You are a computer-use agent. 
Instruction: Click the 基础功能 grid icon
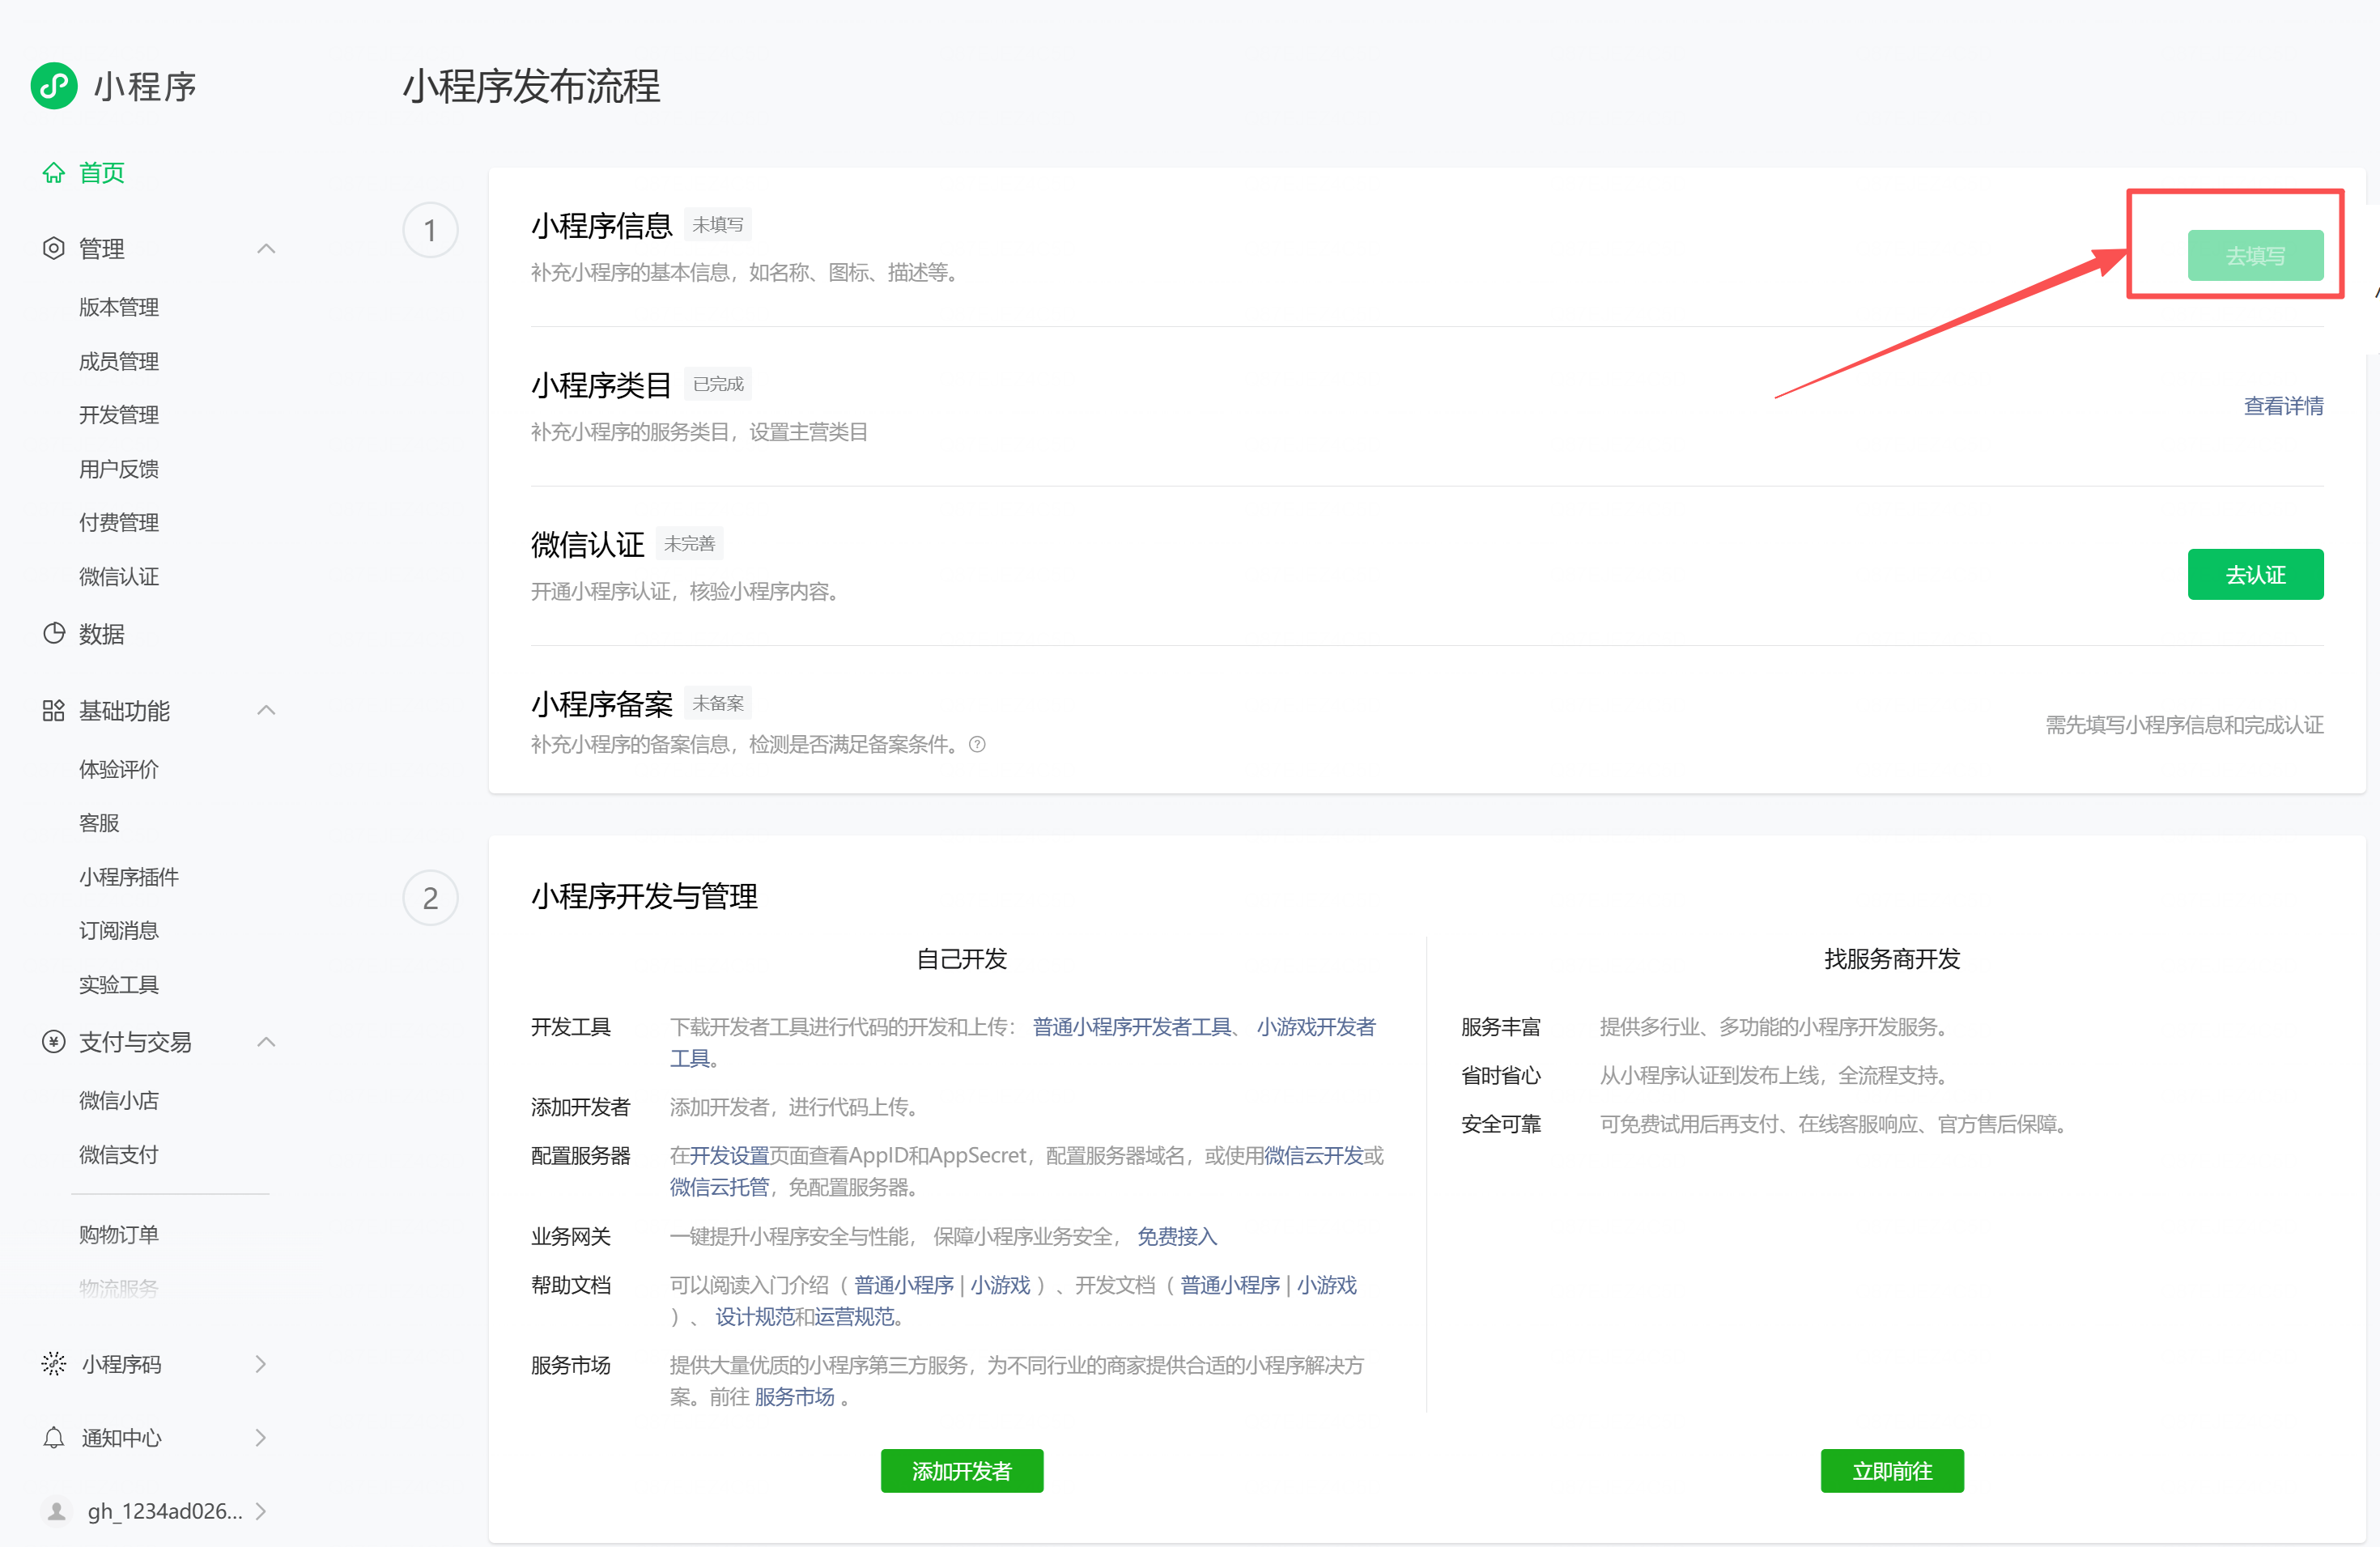coord(54,711)
